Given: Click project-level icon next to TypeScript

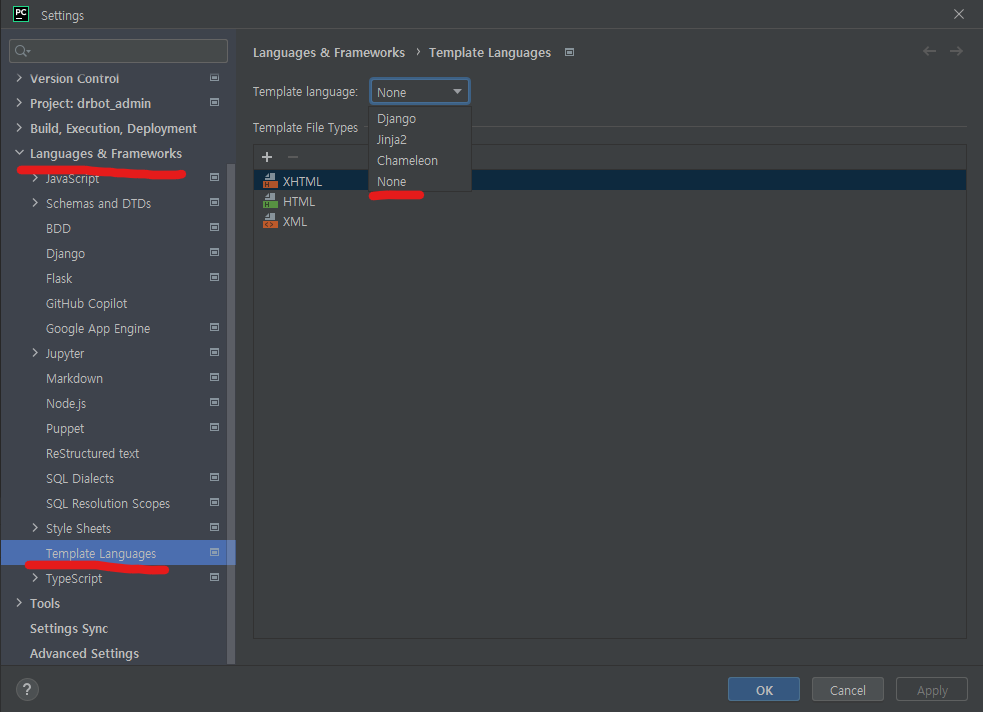Looking at the screenshot, I should click(214, 577).
